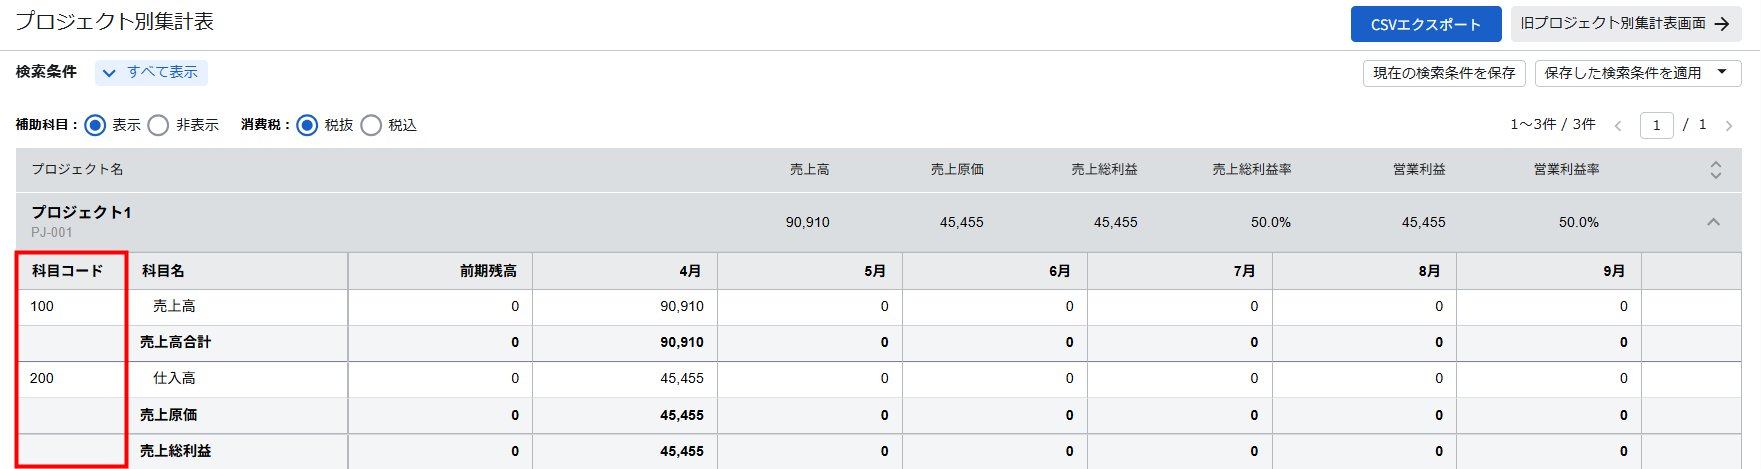Click the 売上高 account link
The height and width of the screenshot is (469, 1761).
point(174,306)
